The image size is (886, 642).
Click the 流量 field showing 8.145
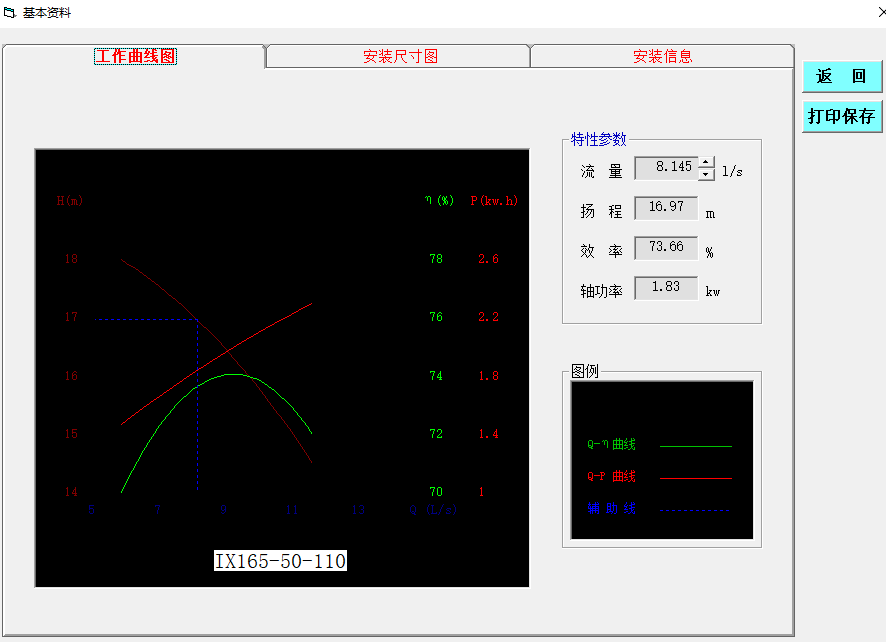pyautogui.click(x=667, y=168)
